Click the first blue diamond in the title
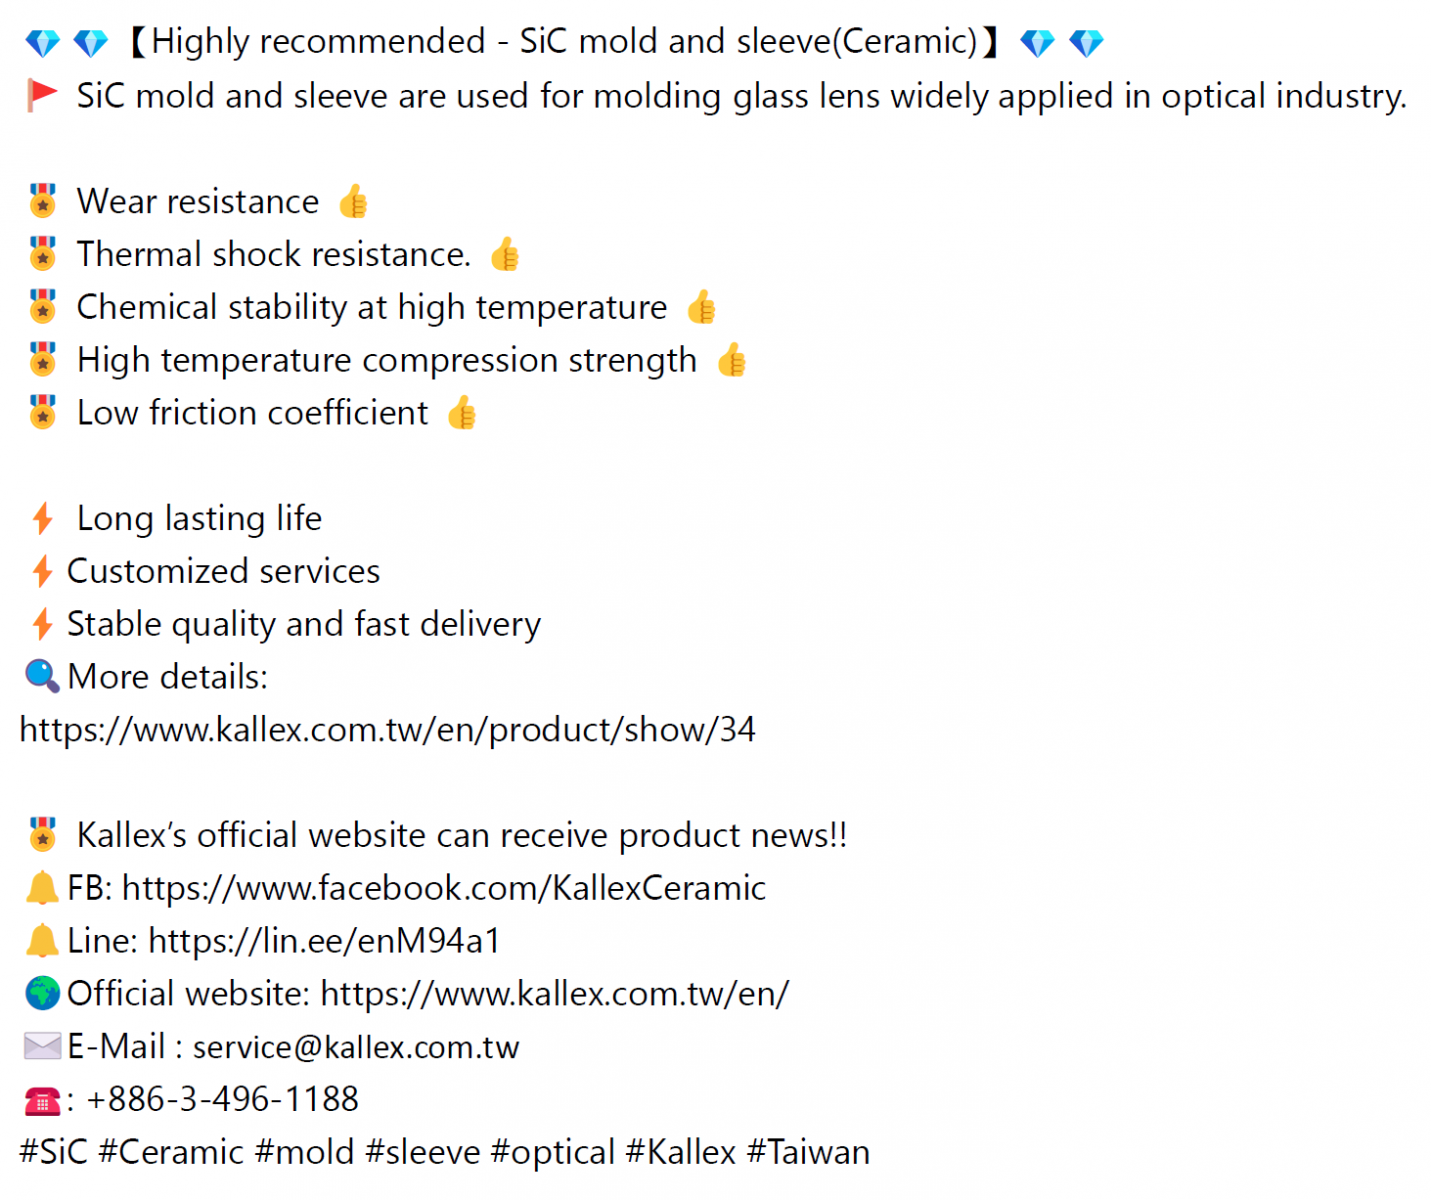 [x=42, y=43]
